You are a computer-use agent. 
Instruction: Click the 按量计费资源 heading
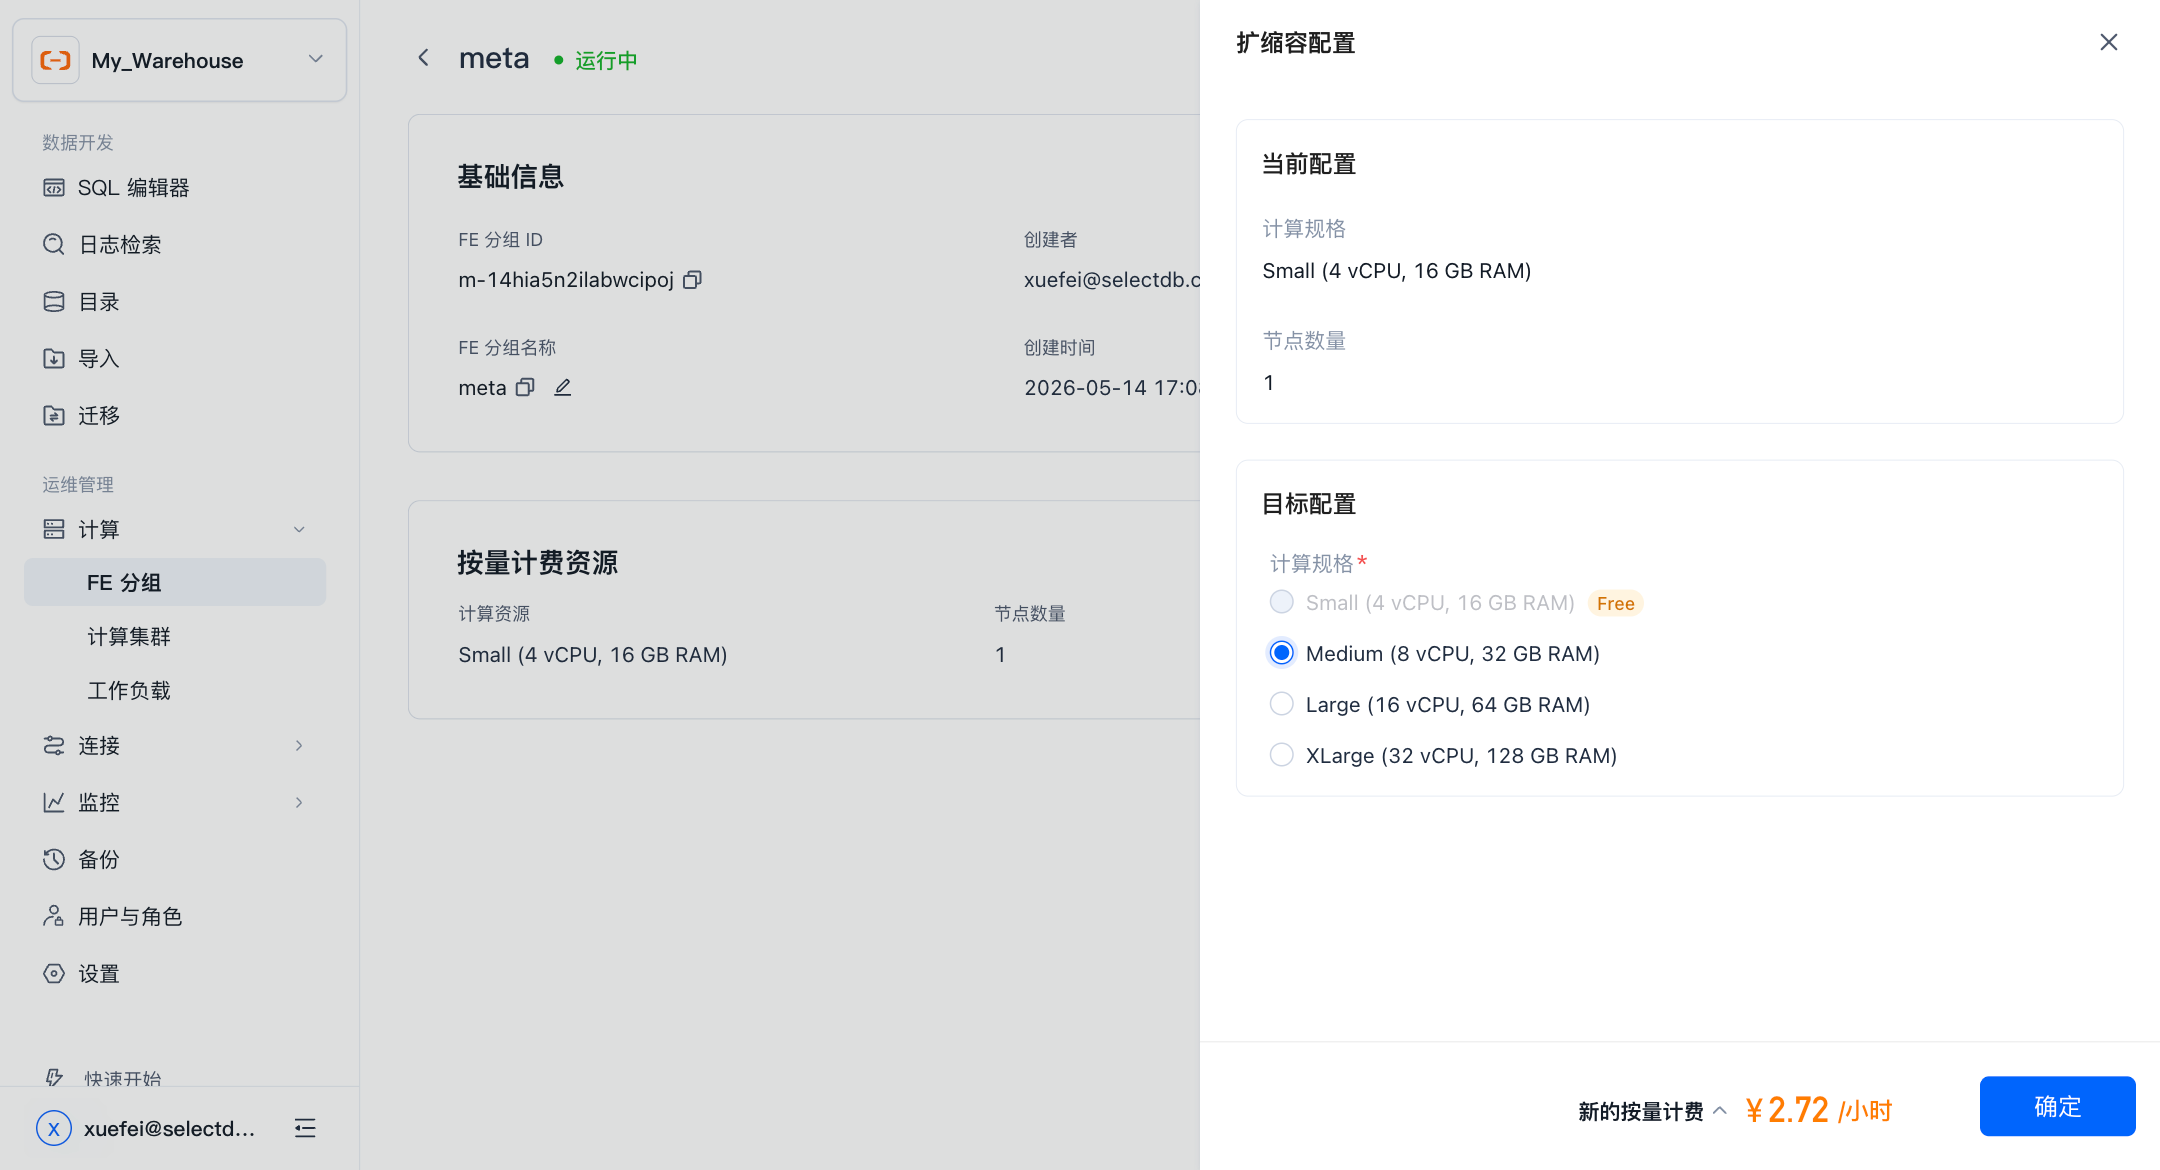pyautogui.click(x=538, y=563)
